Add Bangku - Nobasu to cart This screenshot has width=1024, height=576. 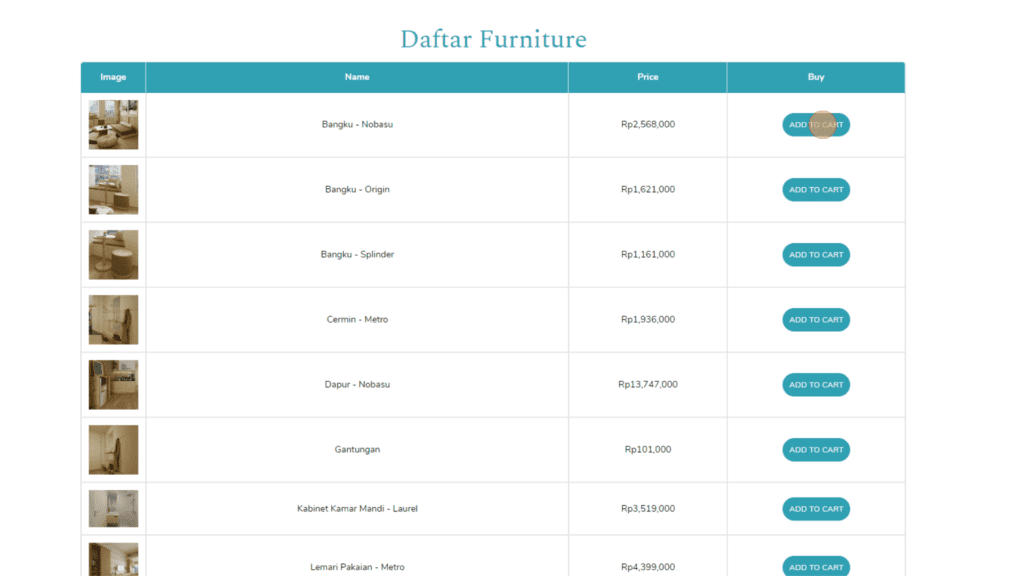point(815,125)
